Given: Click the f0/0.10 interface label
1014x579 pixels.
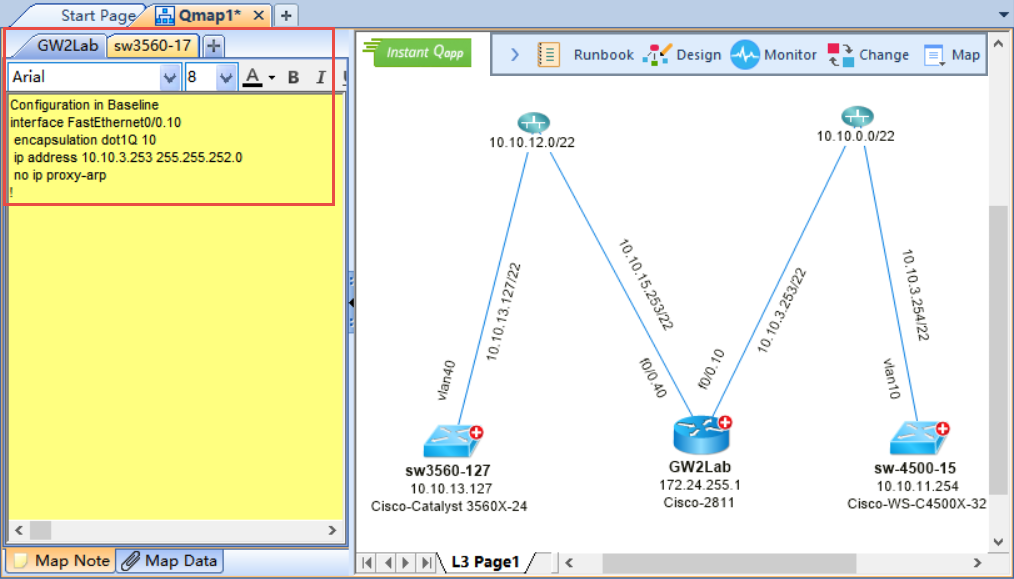Looking at the screenshot, I should tap(711, 369).
